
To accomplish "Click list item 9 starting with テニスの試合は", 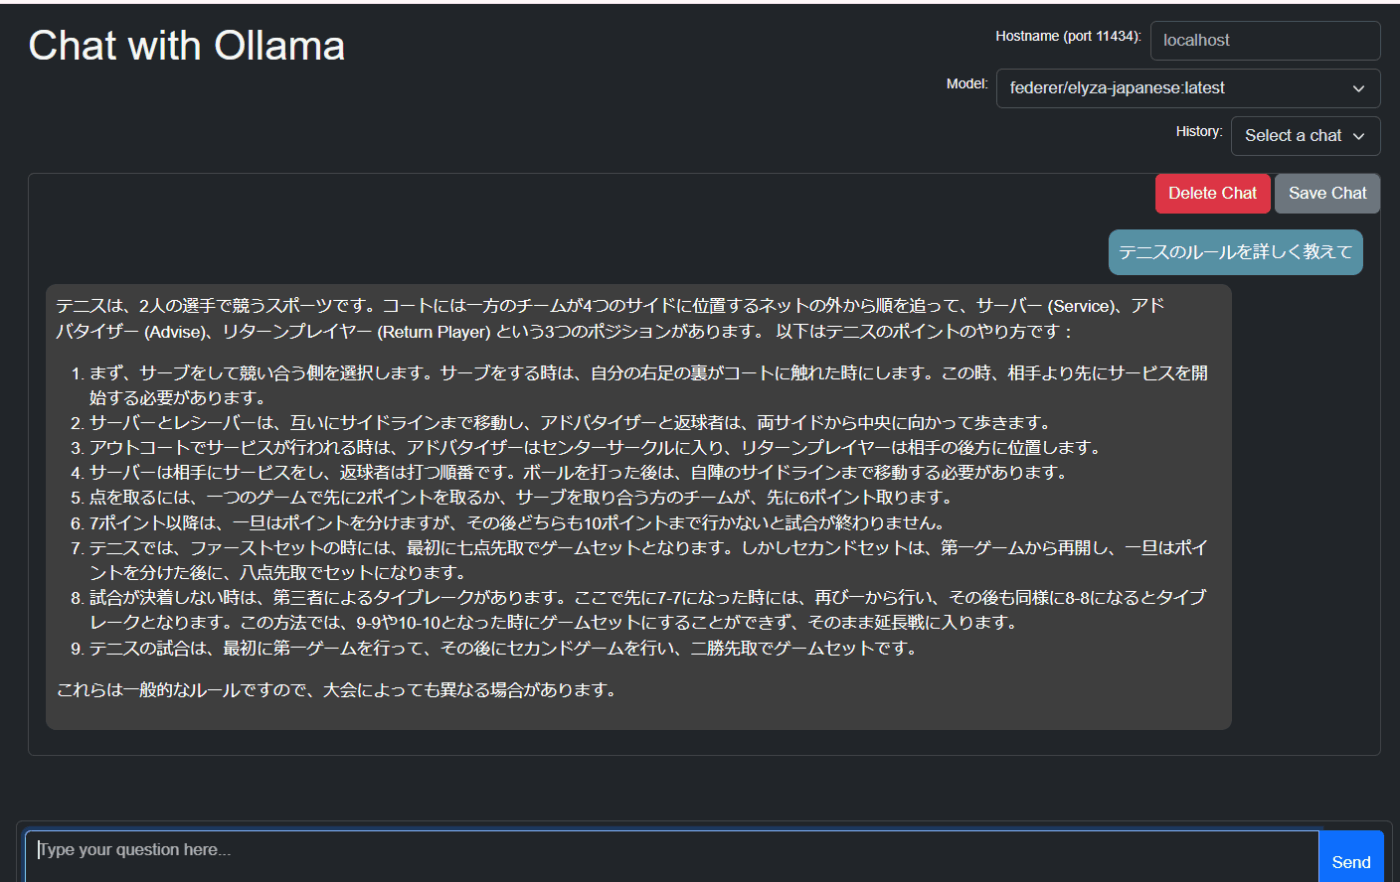I will (x=504, y=648).
